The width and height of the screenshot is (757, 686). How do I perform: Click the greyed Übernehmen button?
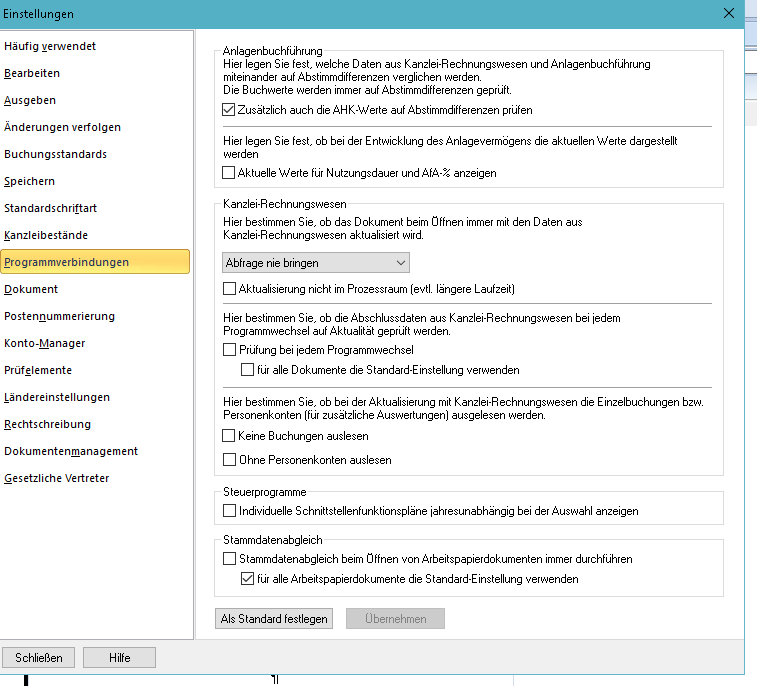pyautogui.click(x=395, y=619)
